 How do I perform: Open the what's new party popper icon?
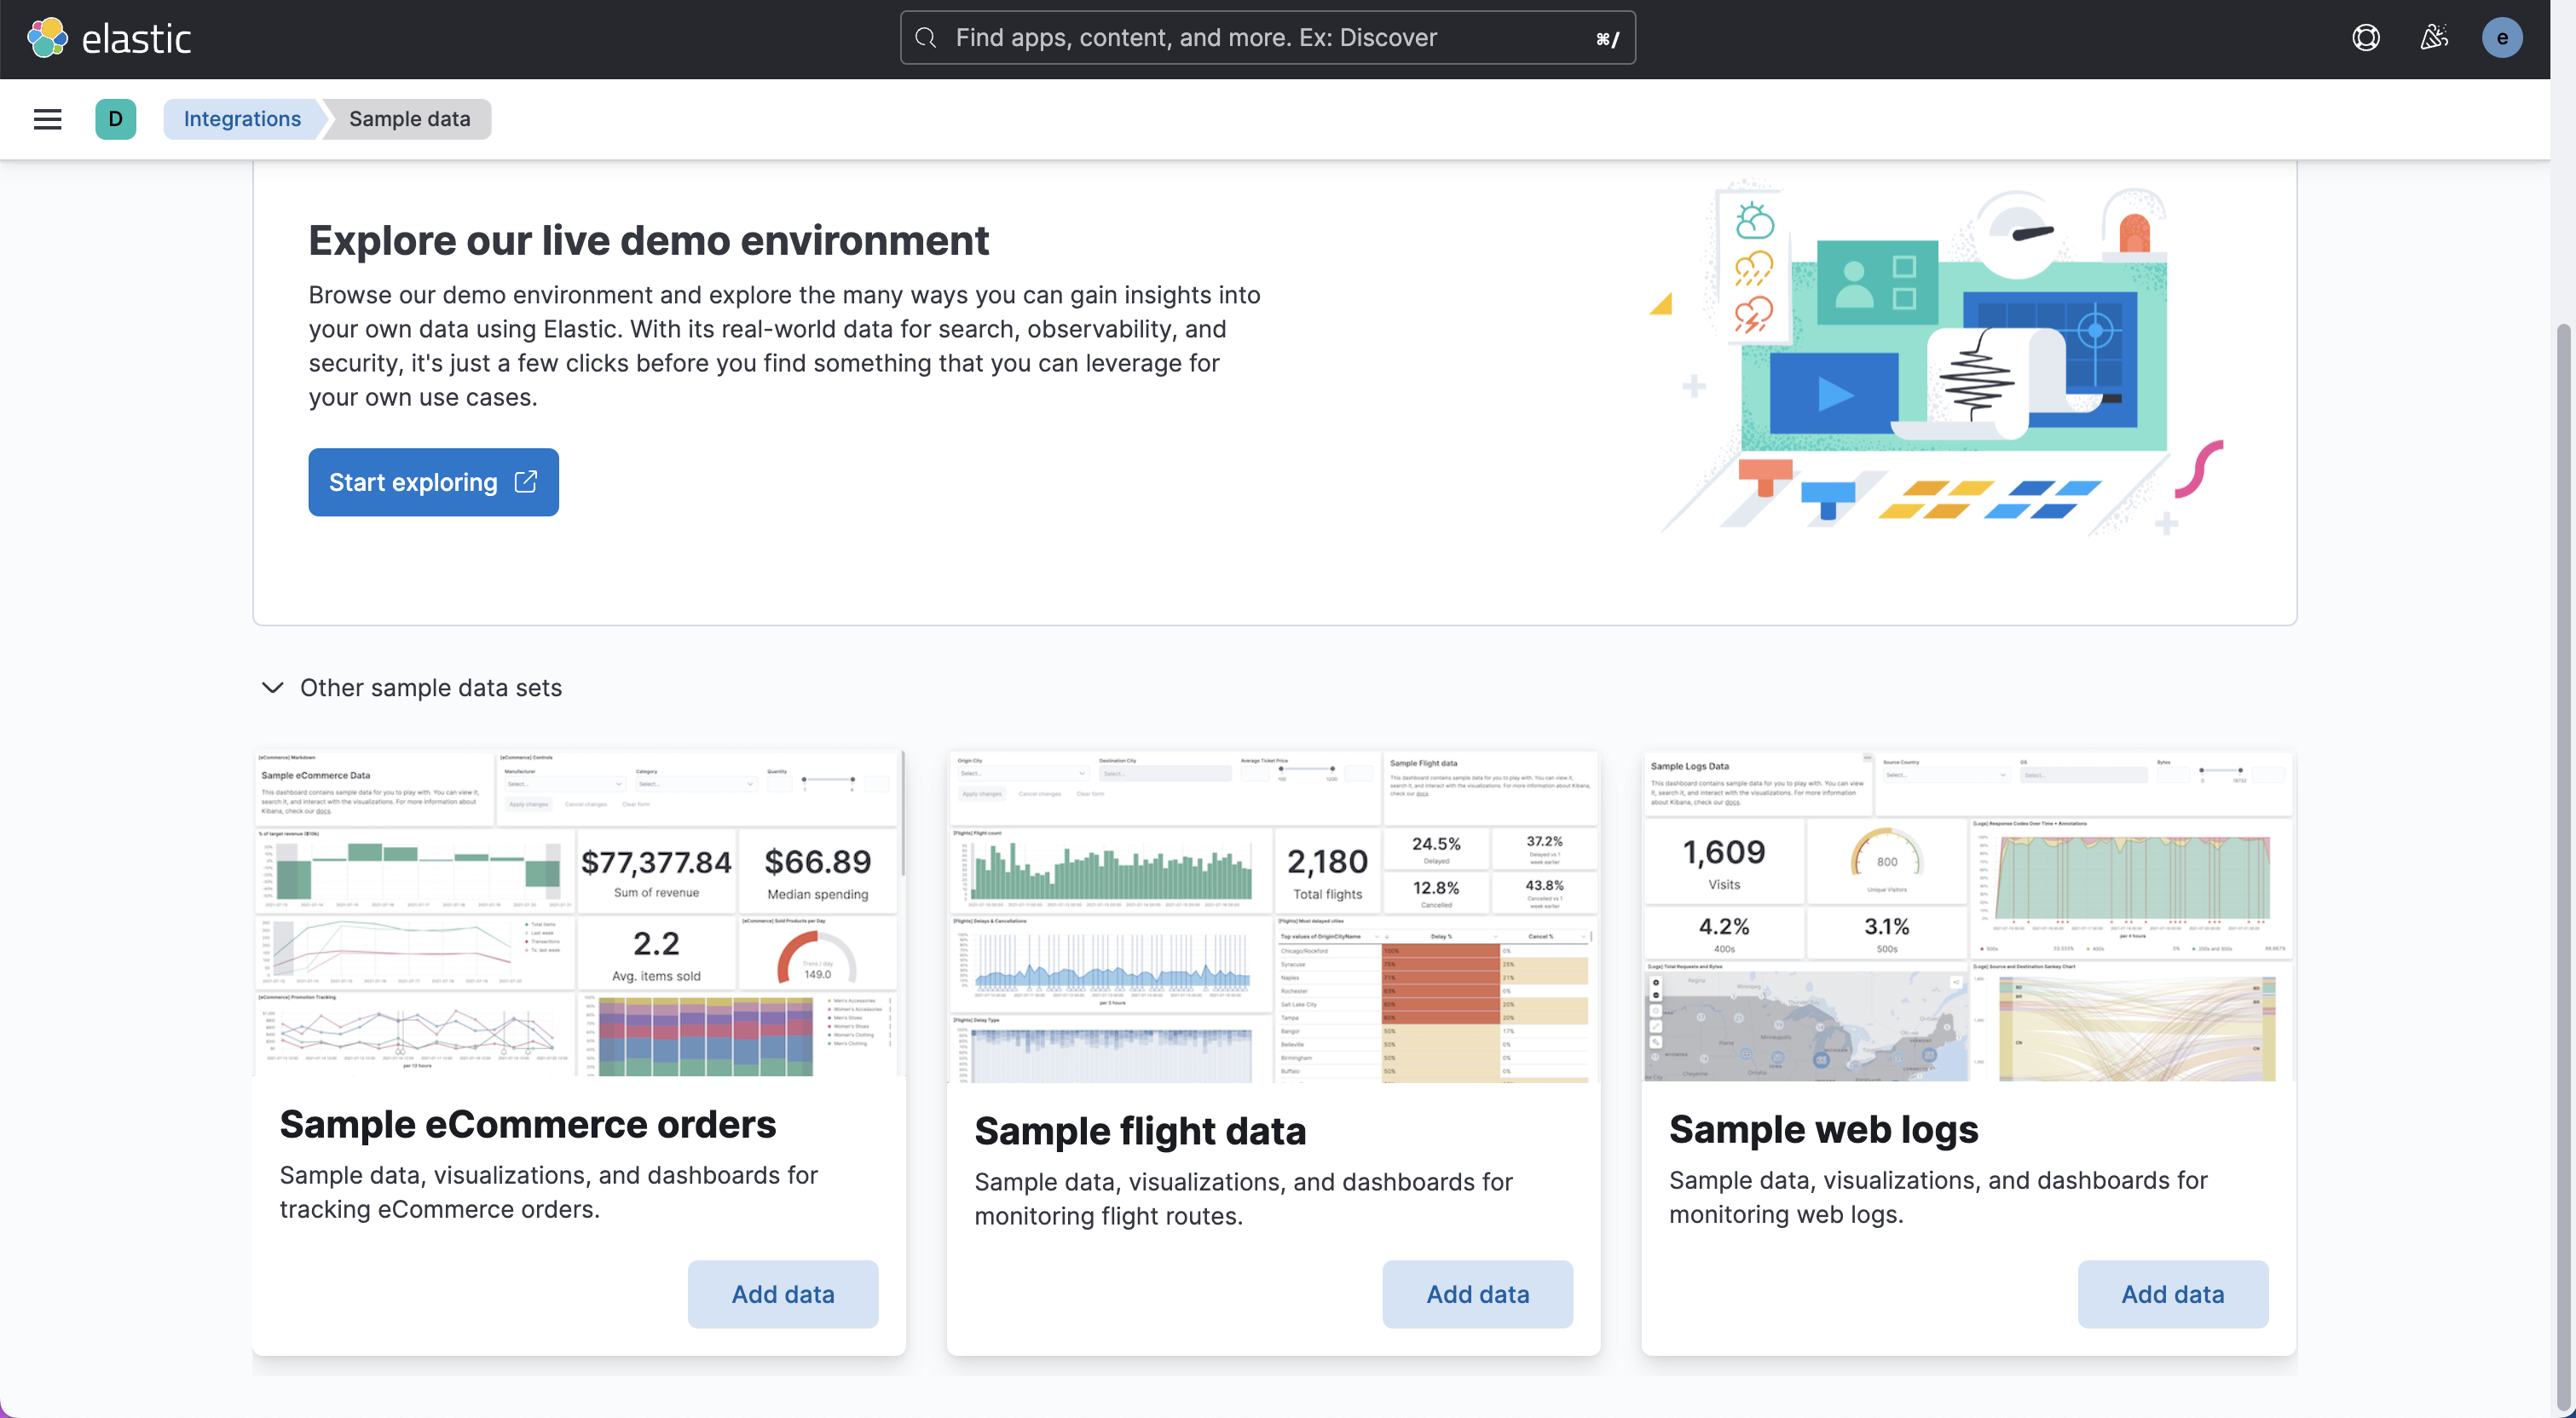point(2434,37)
